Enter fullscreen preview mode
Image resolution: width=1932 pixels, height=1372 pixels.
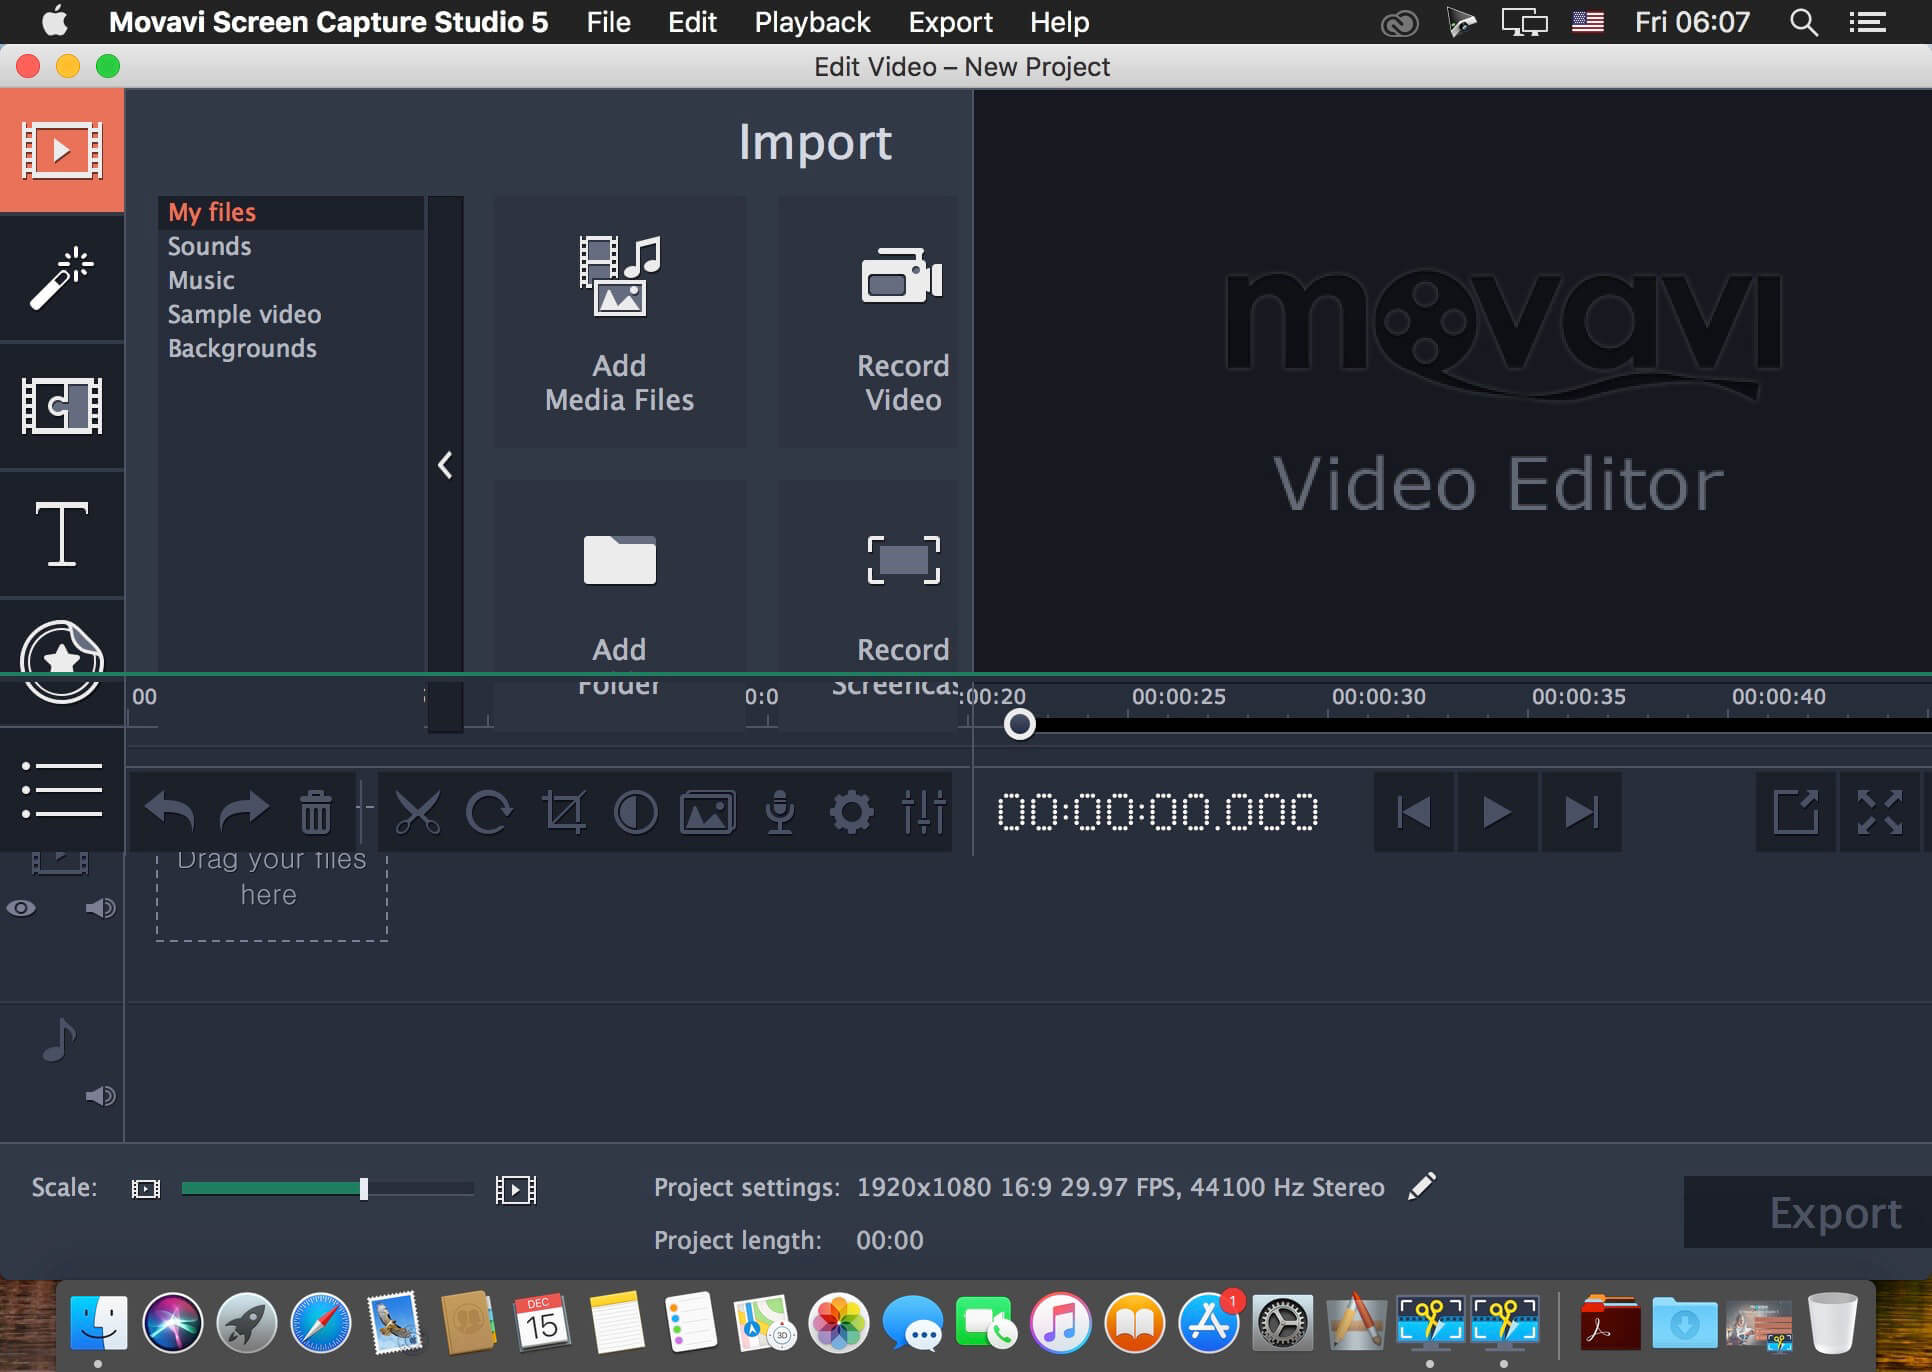pos(1880,812)
